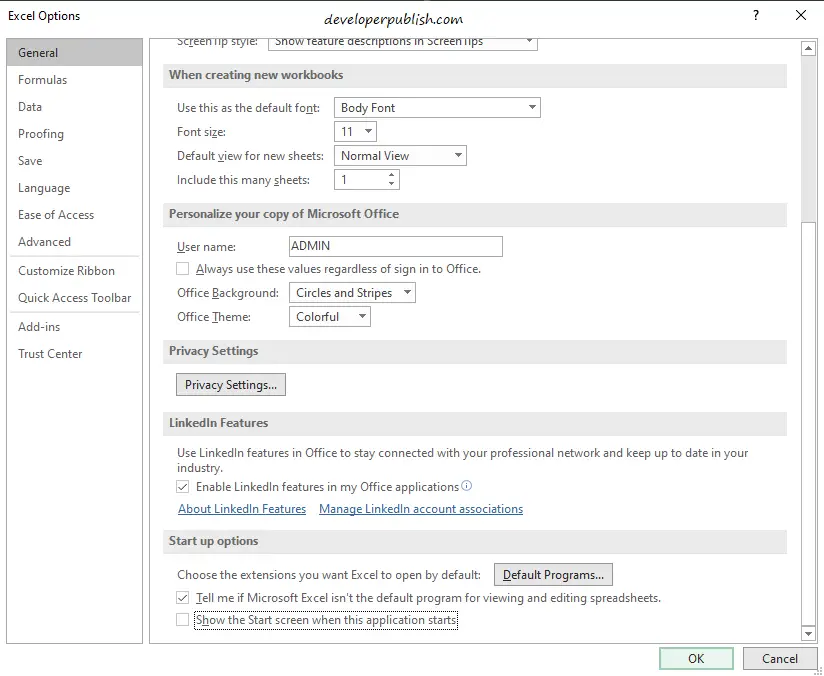Click the 'Personalize your copy of Microsoft Office' heading
The width and height of the screenshot is (824, 676).
click(284, 214)
